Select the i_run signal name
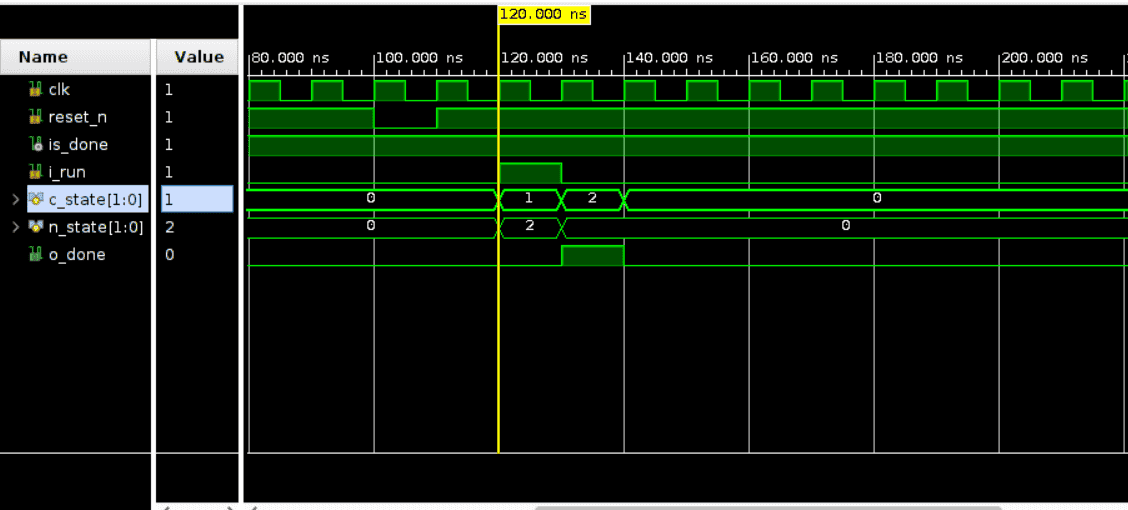This screenshot has width=1128, height=510. click(x=67, y=172)
